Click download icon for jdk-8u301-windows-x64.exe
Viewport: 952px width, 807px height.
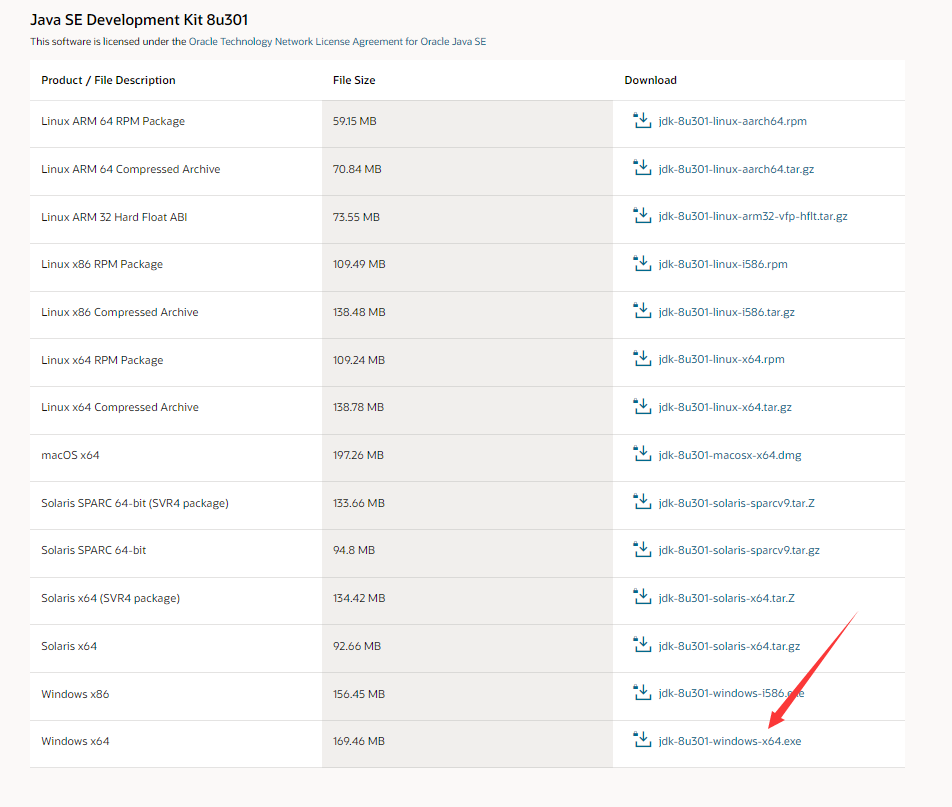pos(642,740)
